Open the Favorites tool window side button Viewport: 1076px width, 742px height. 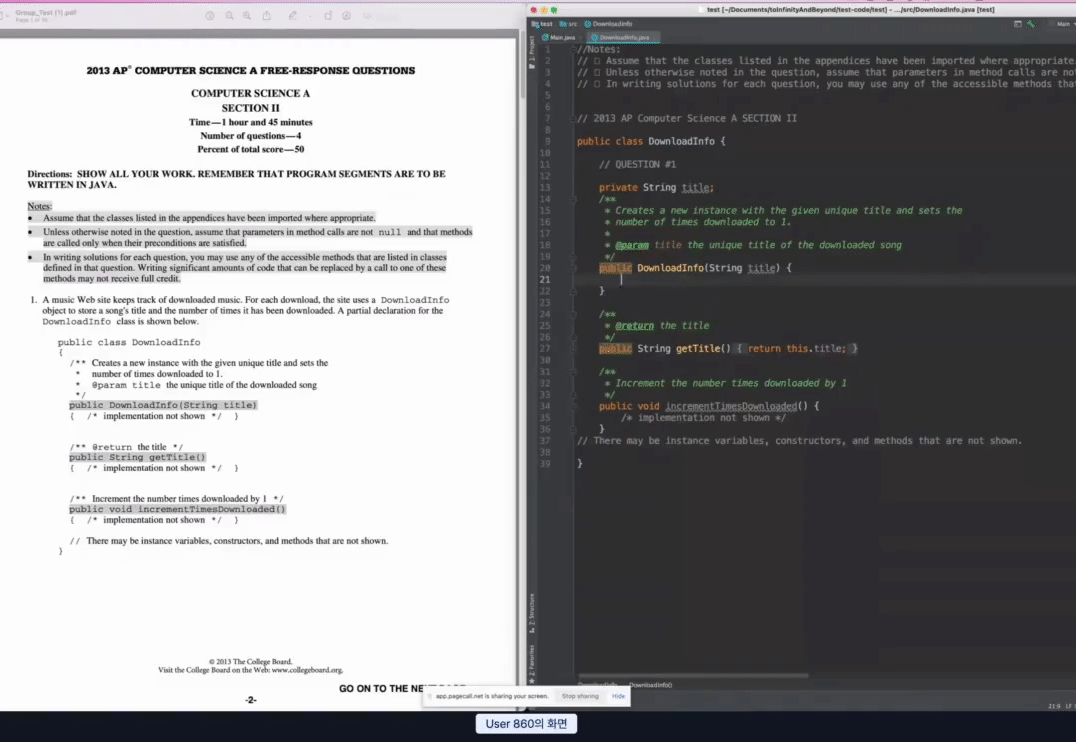coord(532,656)
